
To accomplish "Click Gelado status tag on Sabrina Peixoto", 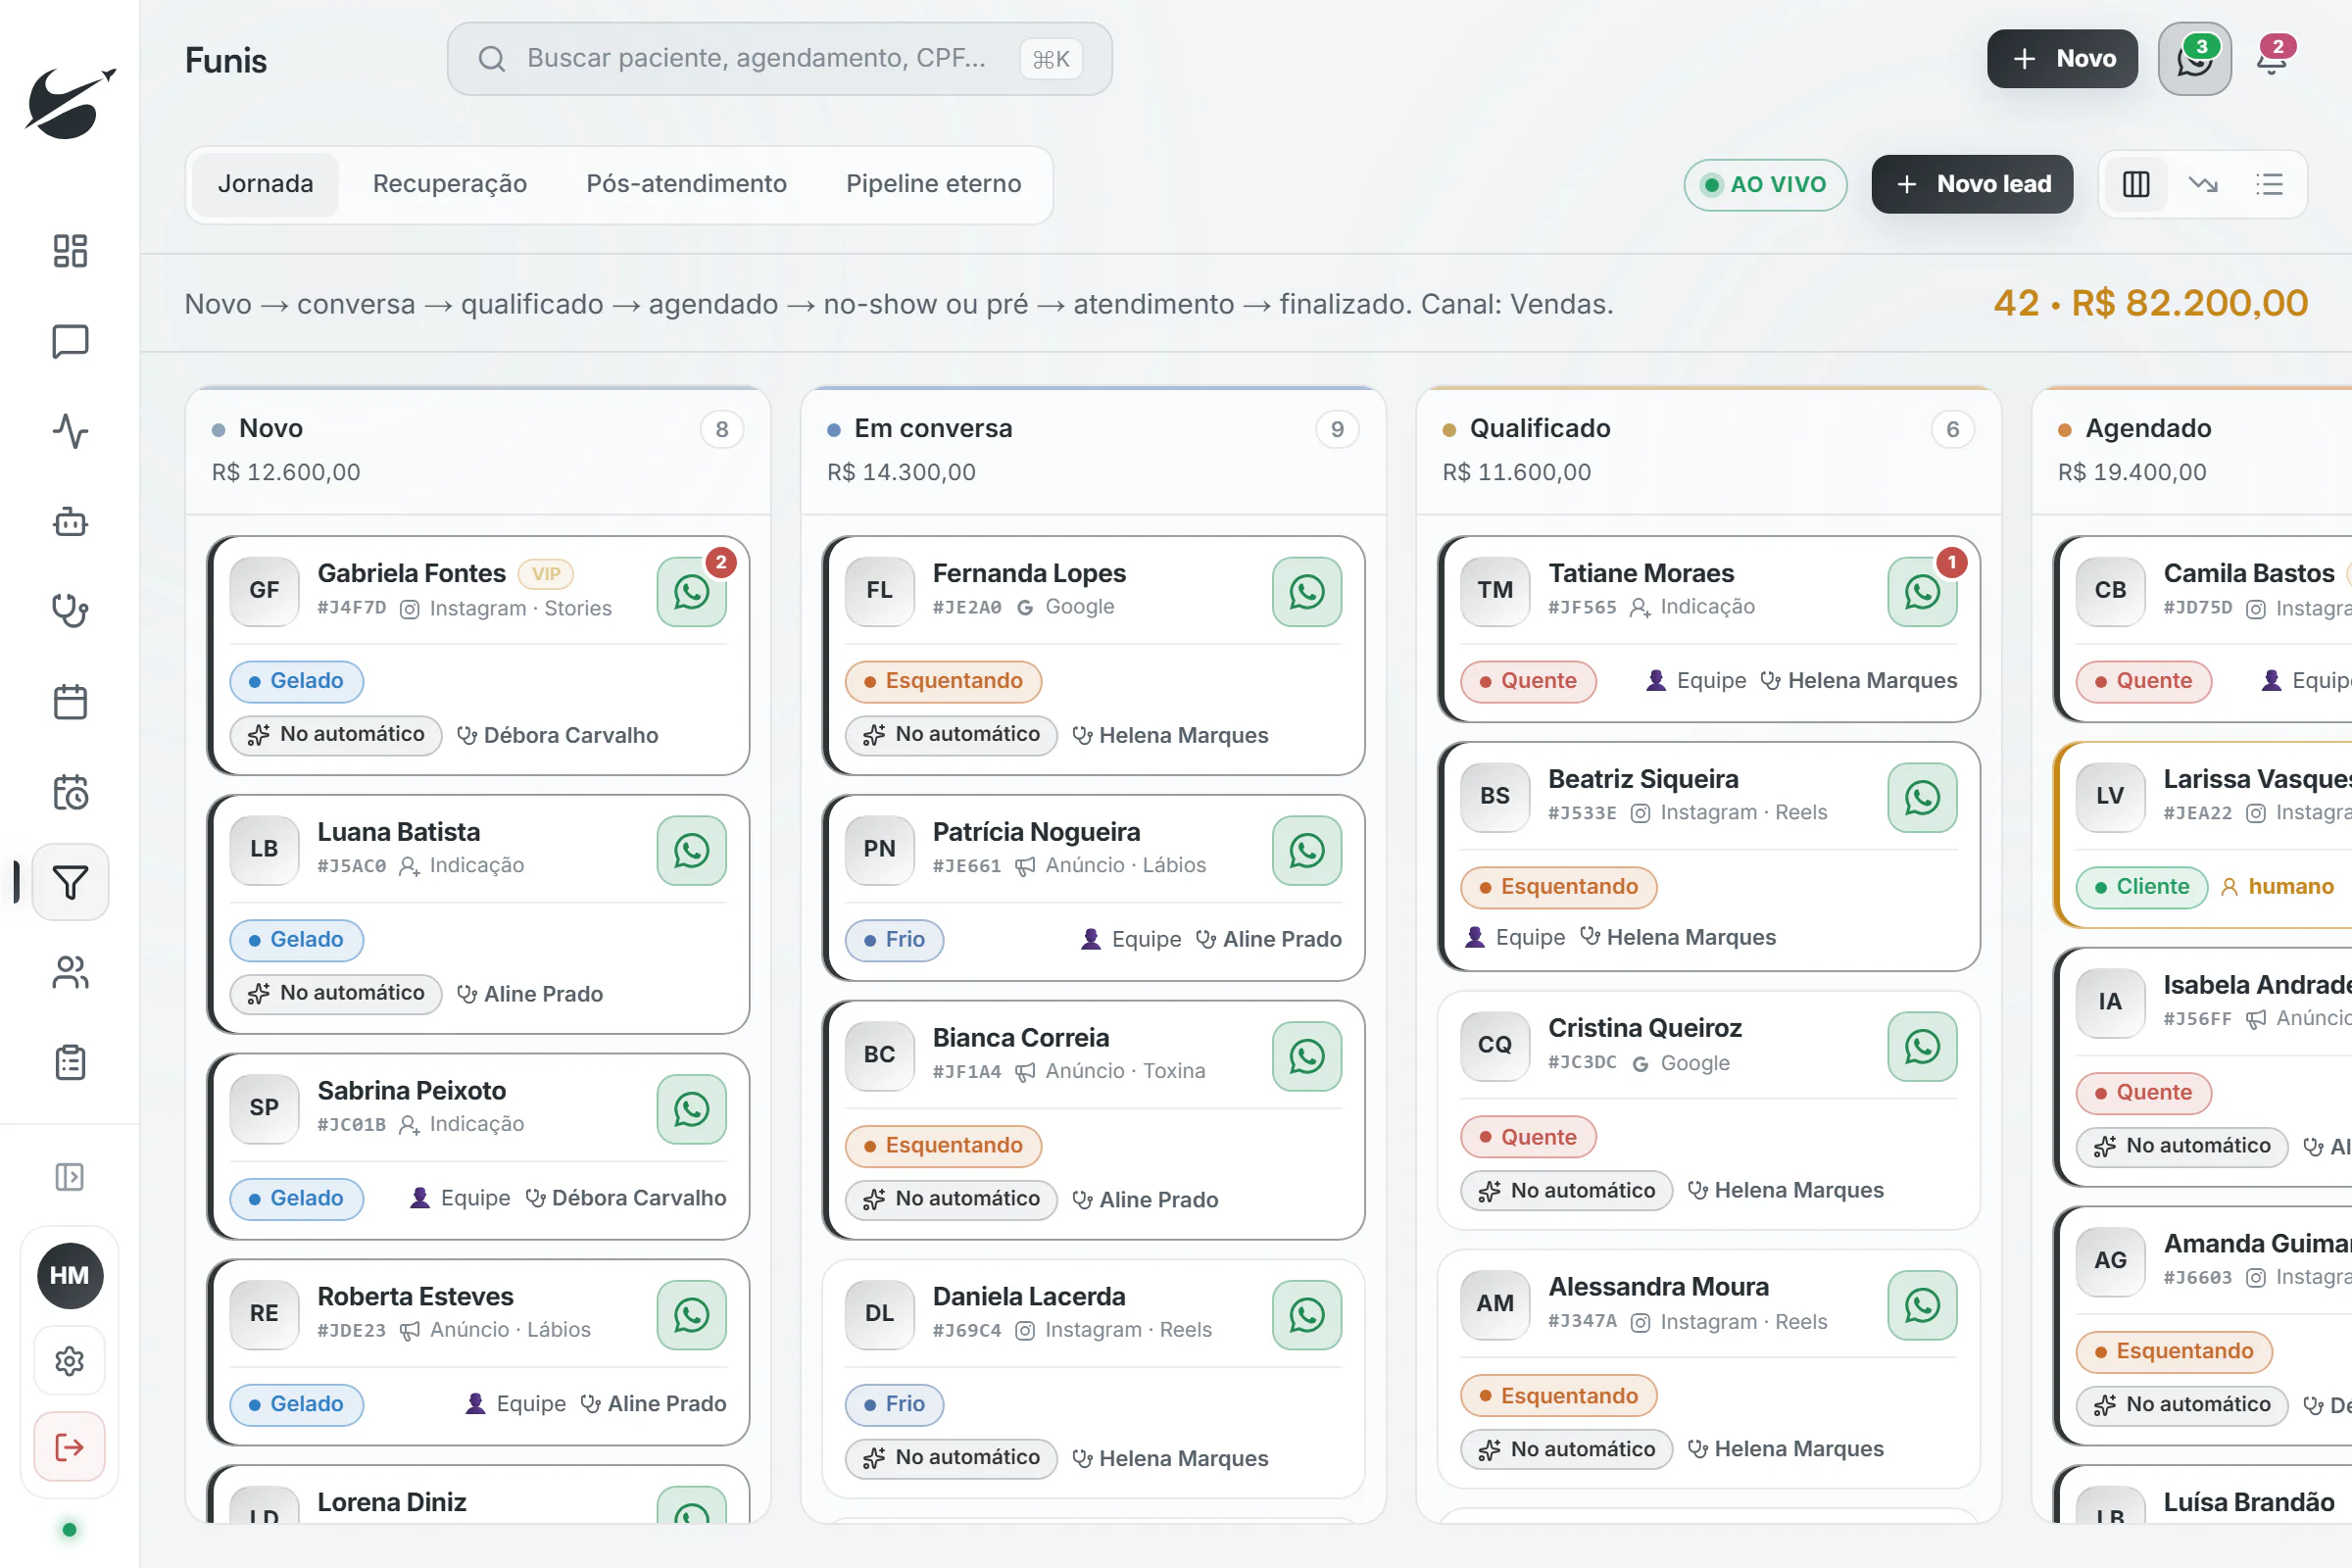I will [297, 1198].
